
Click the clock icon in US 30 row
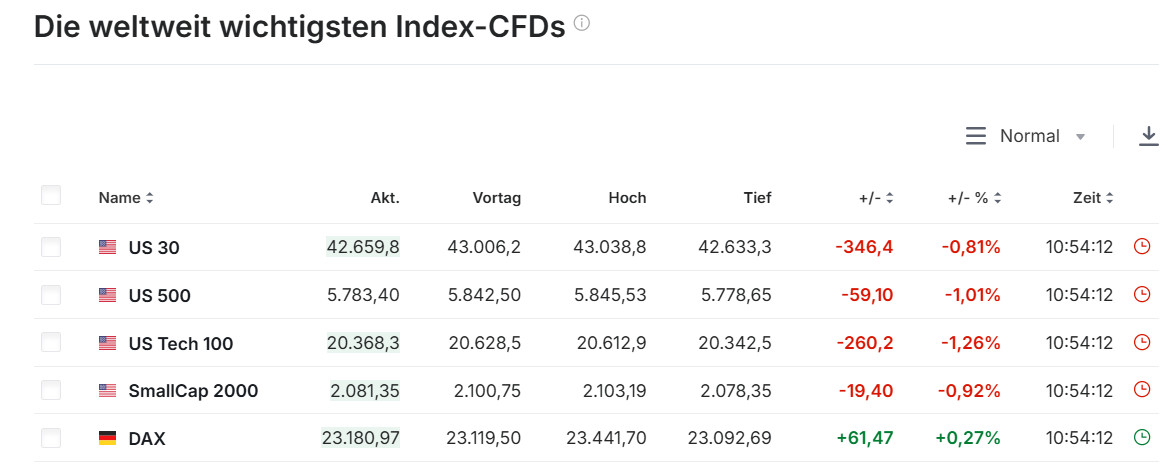pos(1142,247)
